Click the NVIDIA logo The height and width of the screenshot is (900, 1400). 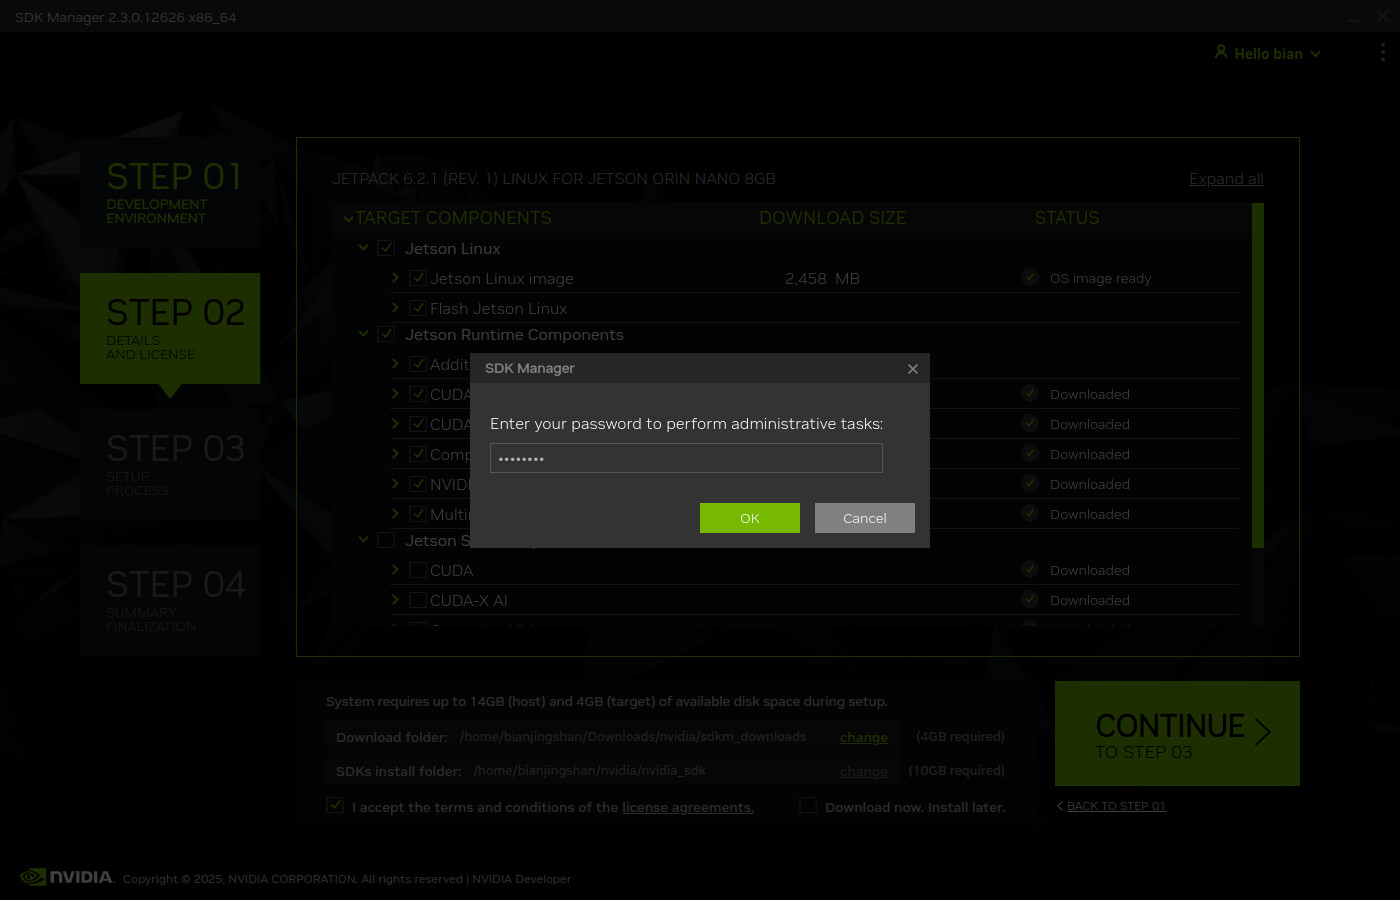[x=67, y=877]
